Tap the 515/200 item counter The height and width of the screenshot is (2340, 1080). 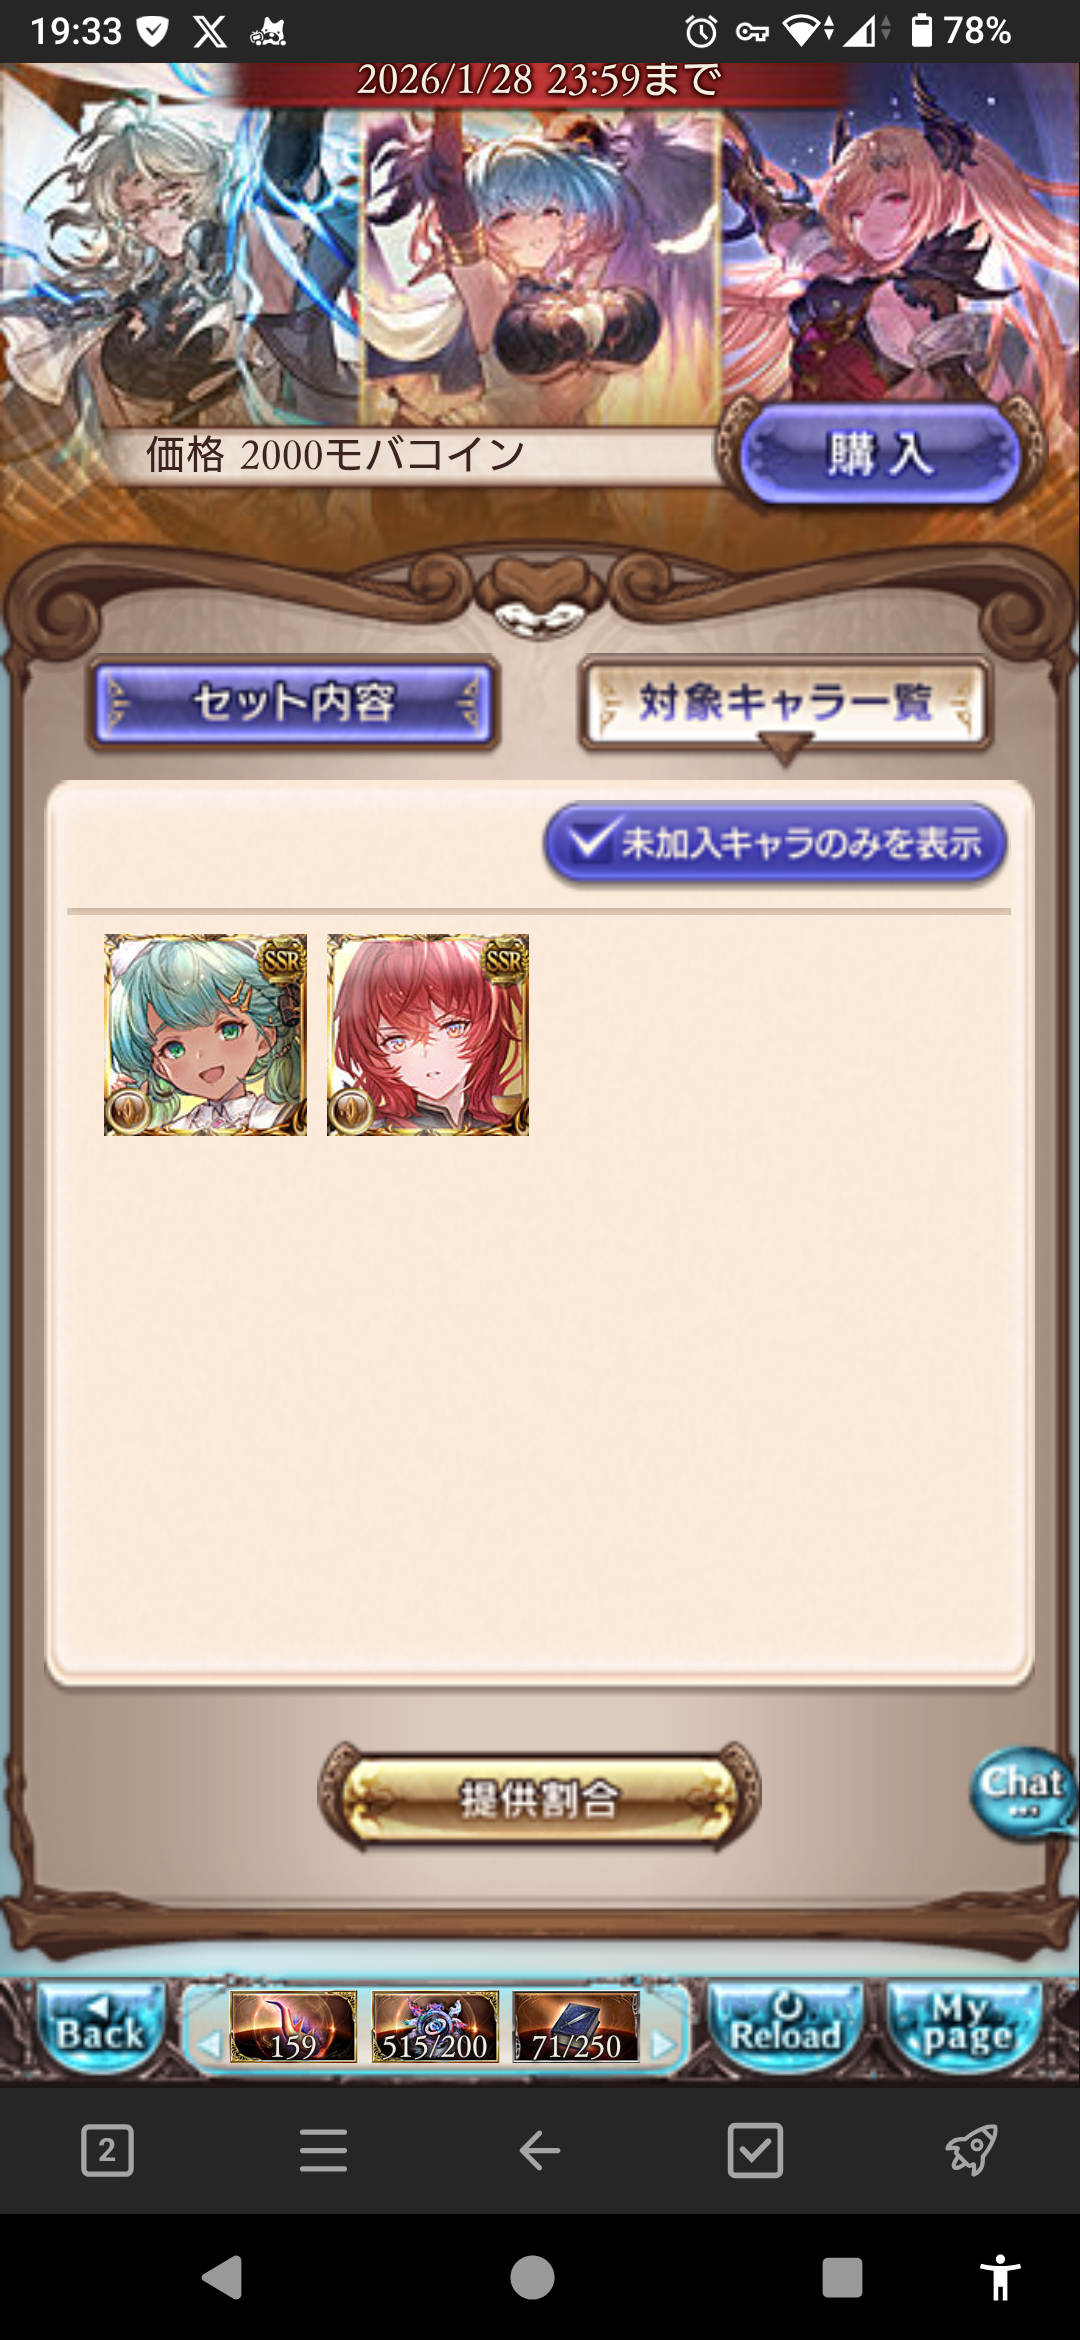pos(435,2027)
